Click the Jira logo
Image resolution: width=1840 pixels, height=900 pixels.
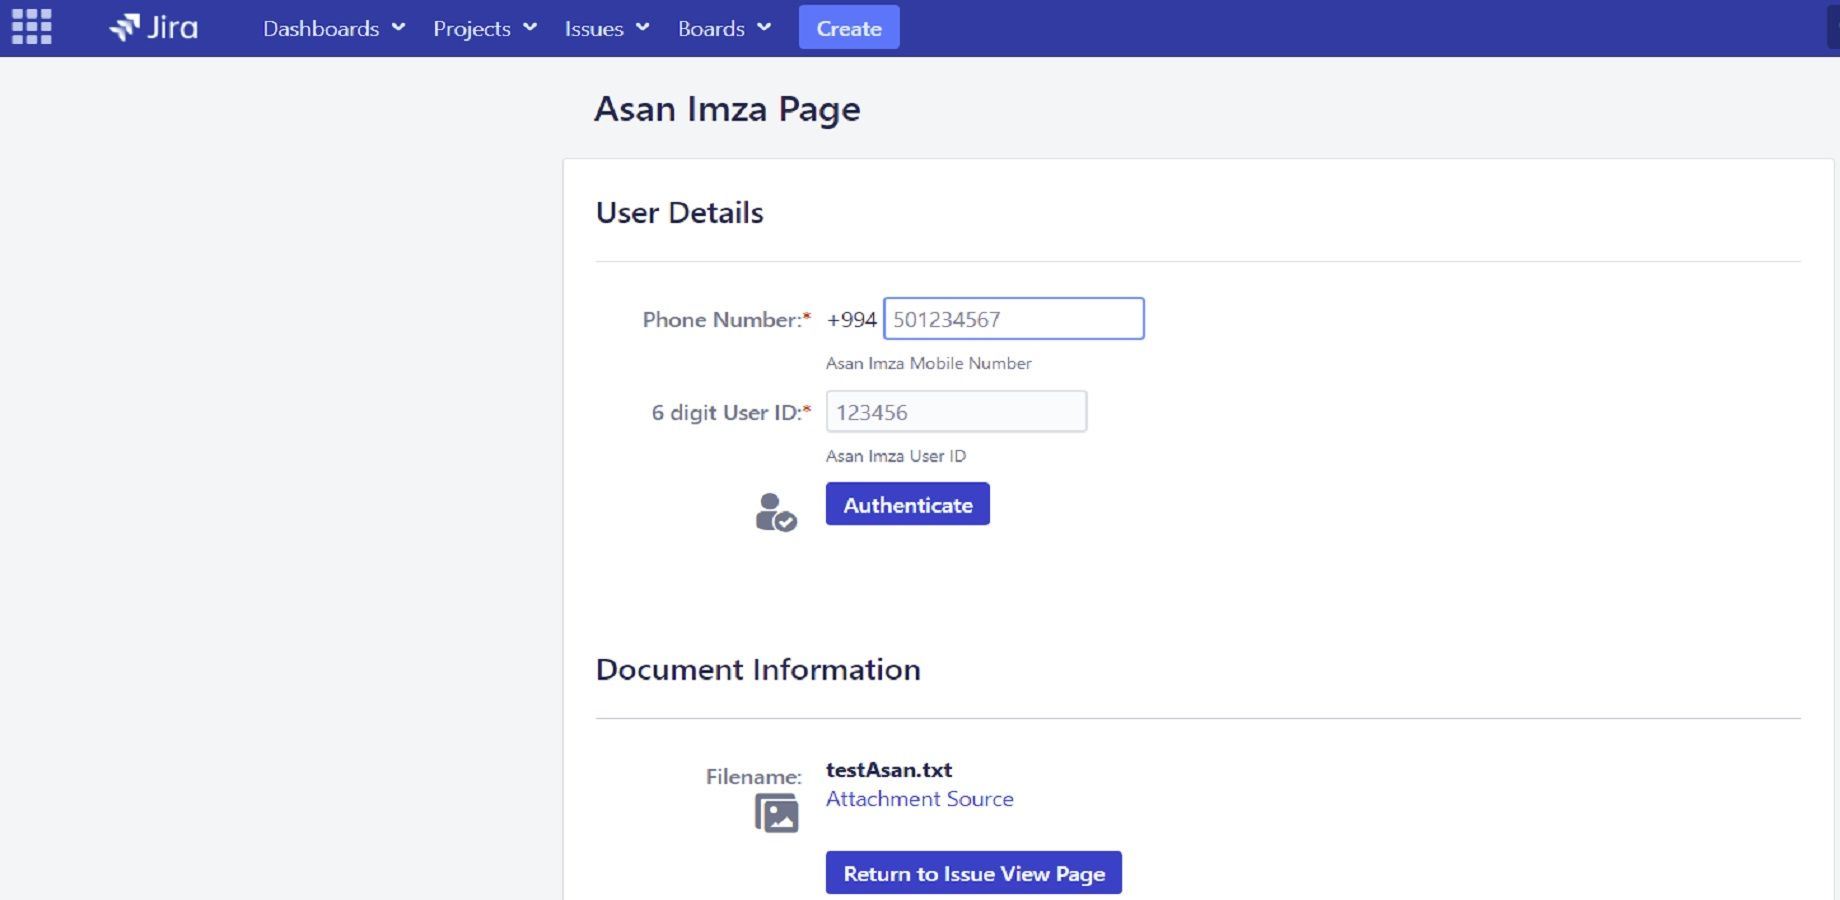coord(153,28)
